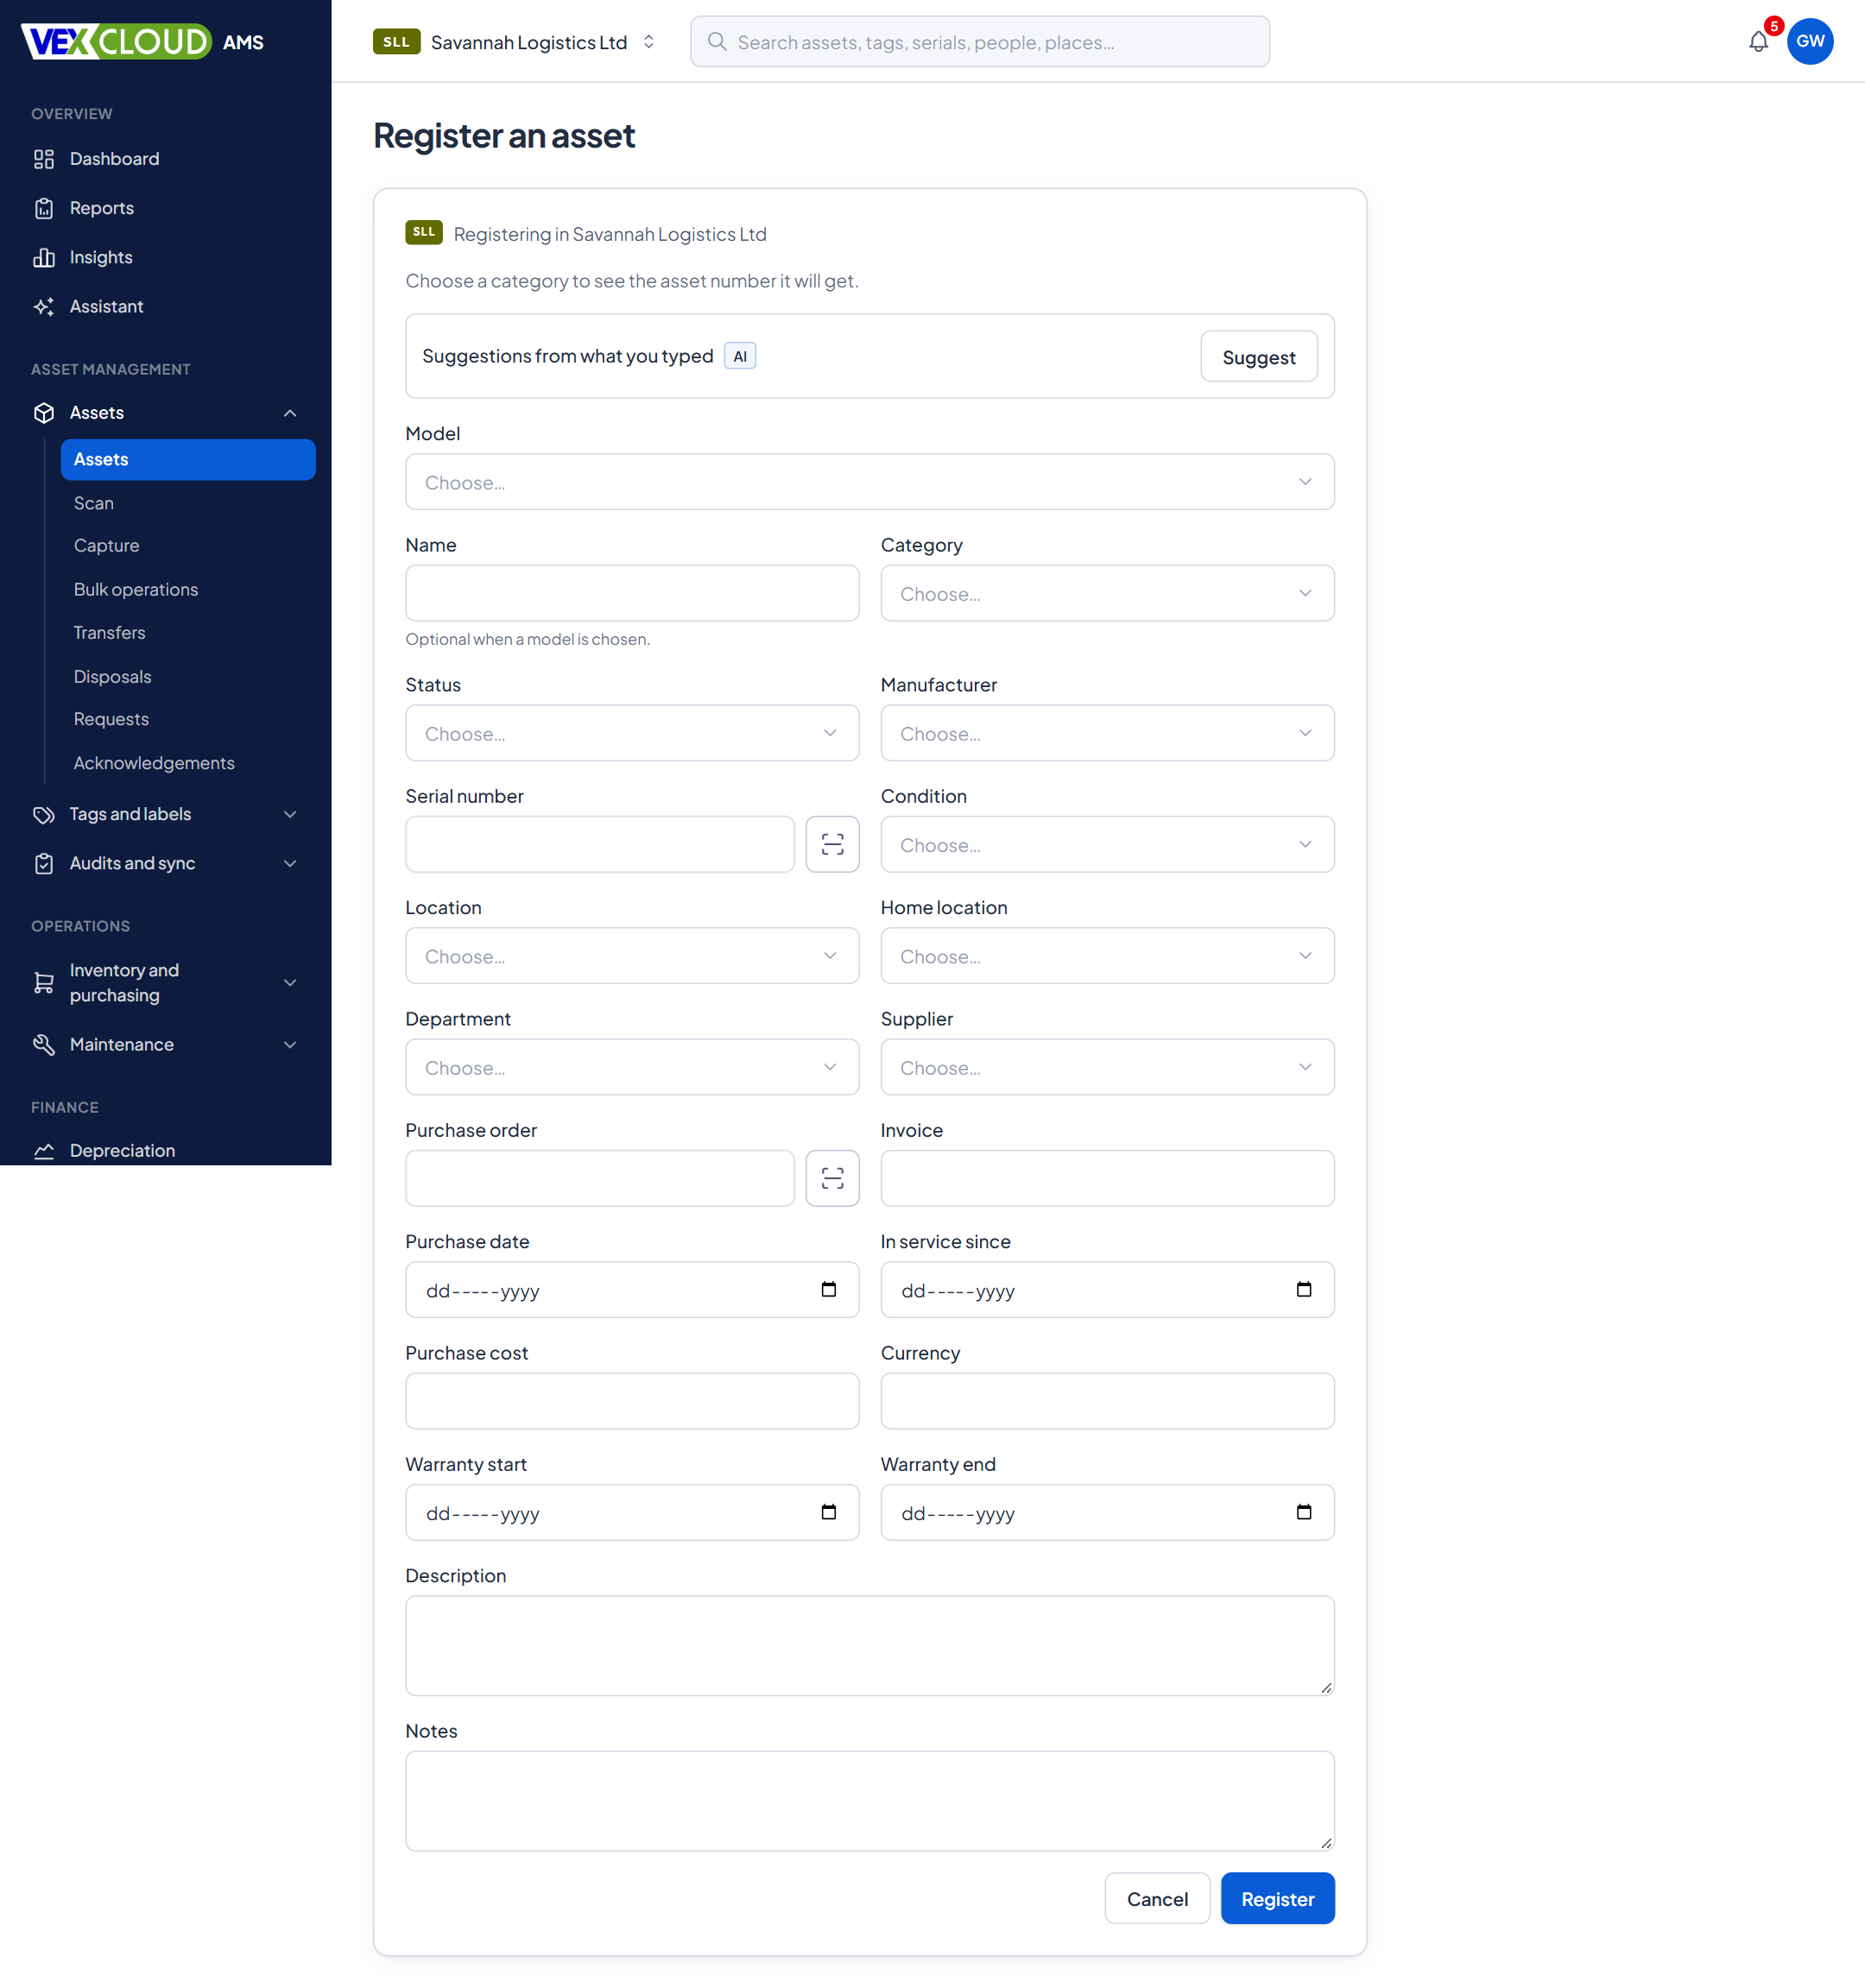Open the Supplier dropdown
The height and width of the screenshot is (1988, 1865).
(1107, 1067)
